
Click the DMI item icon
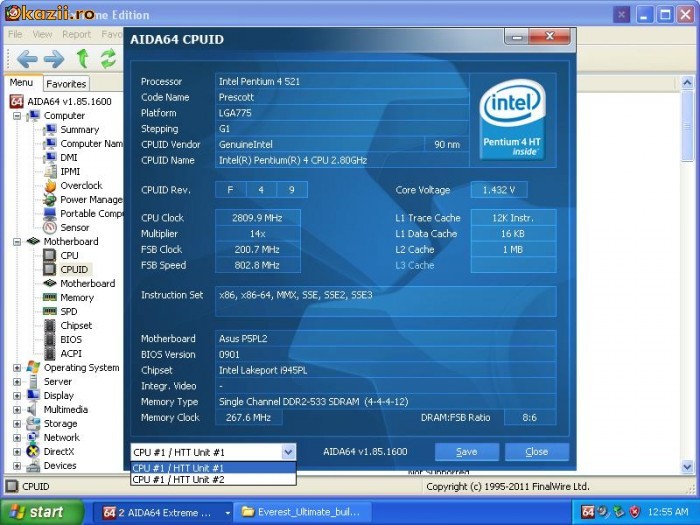(x=49, y=158)
